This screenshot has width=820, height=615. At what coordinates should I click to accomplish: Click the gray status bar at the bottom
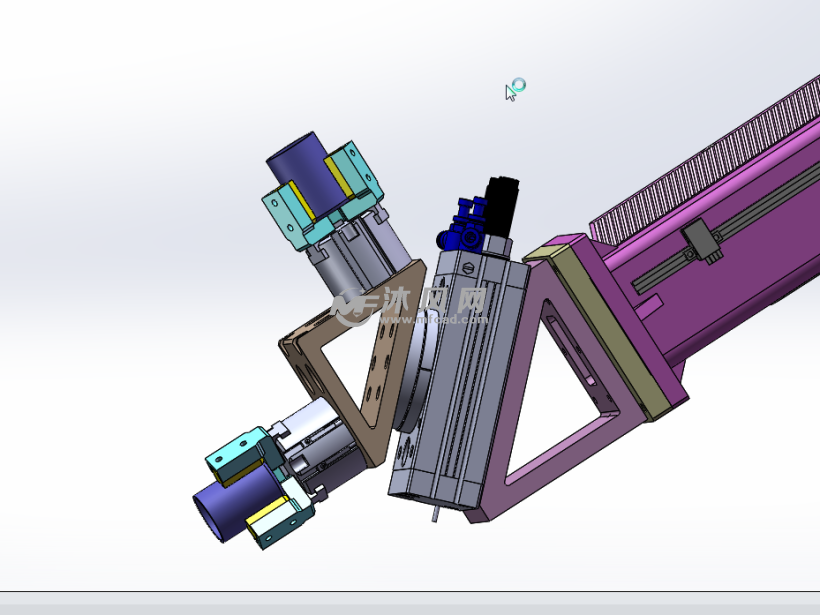pos(410,605)
